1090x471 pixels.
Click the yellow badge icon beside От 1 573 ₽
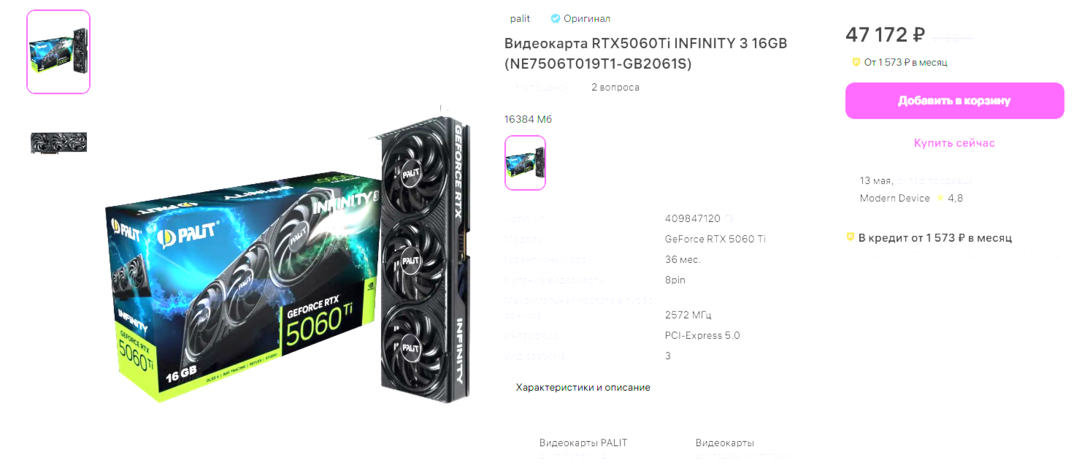tap(856, 63)
